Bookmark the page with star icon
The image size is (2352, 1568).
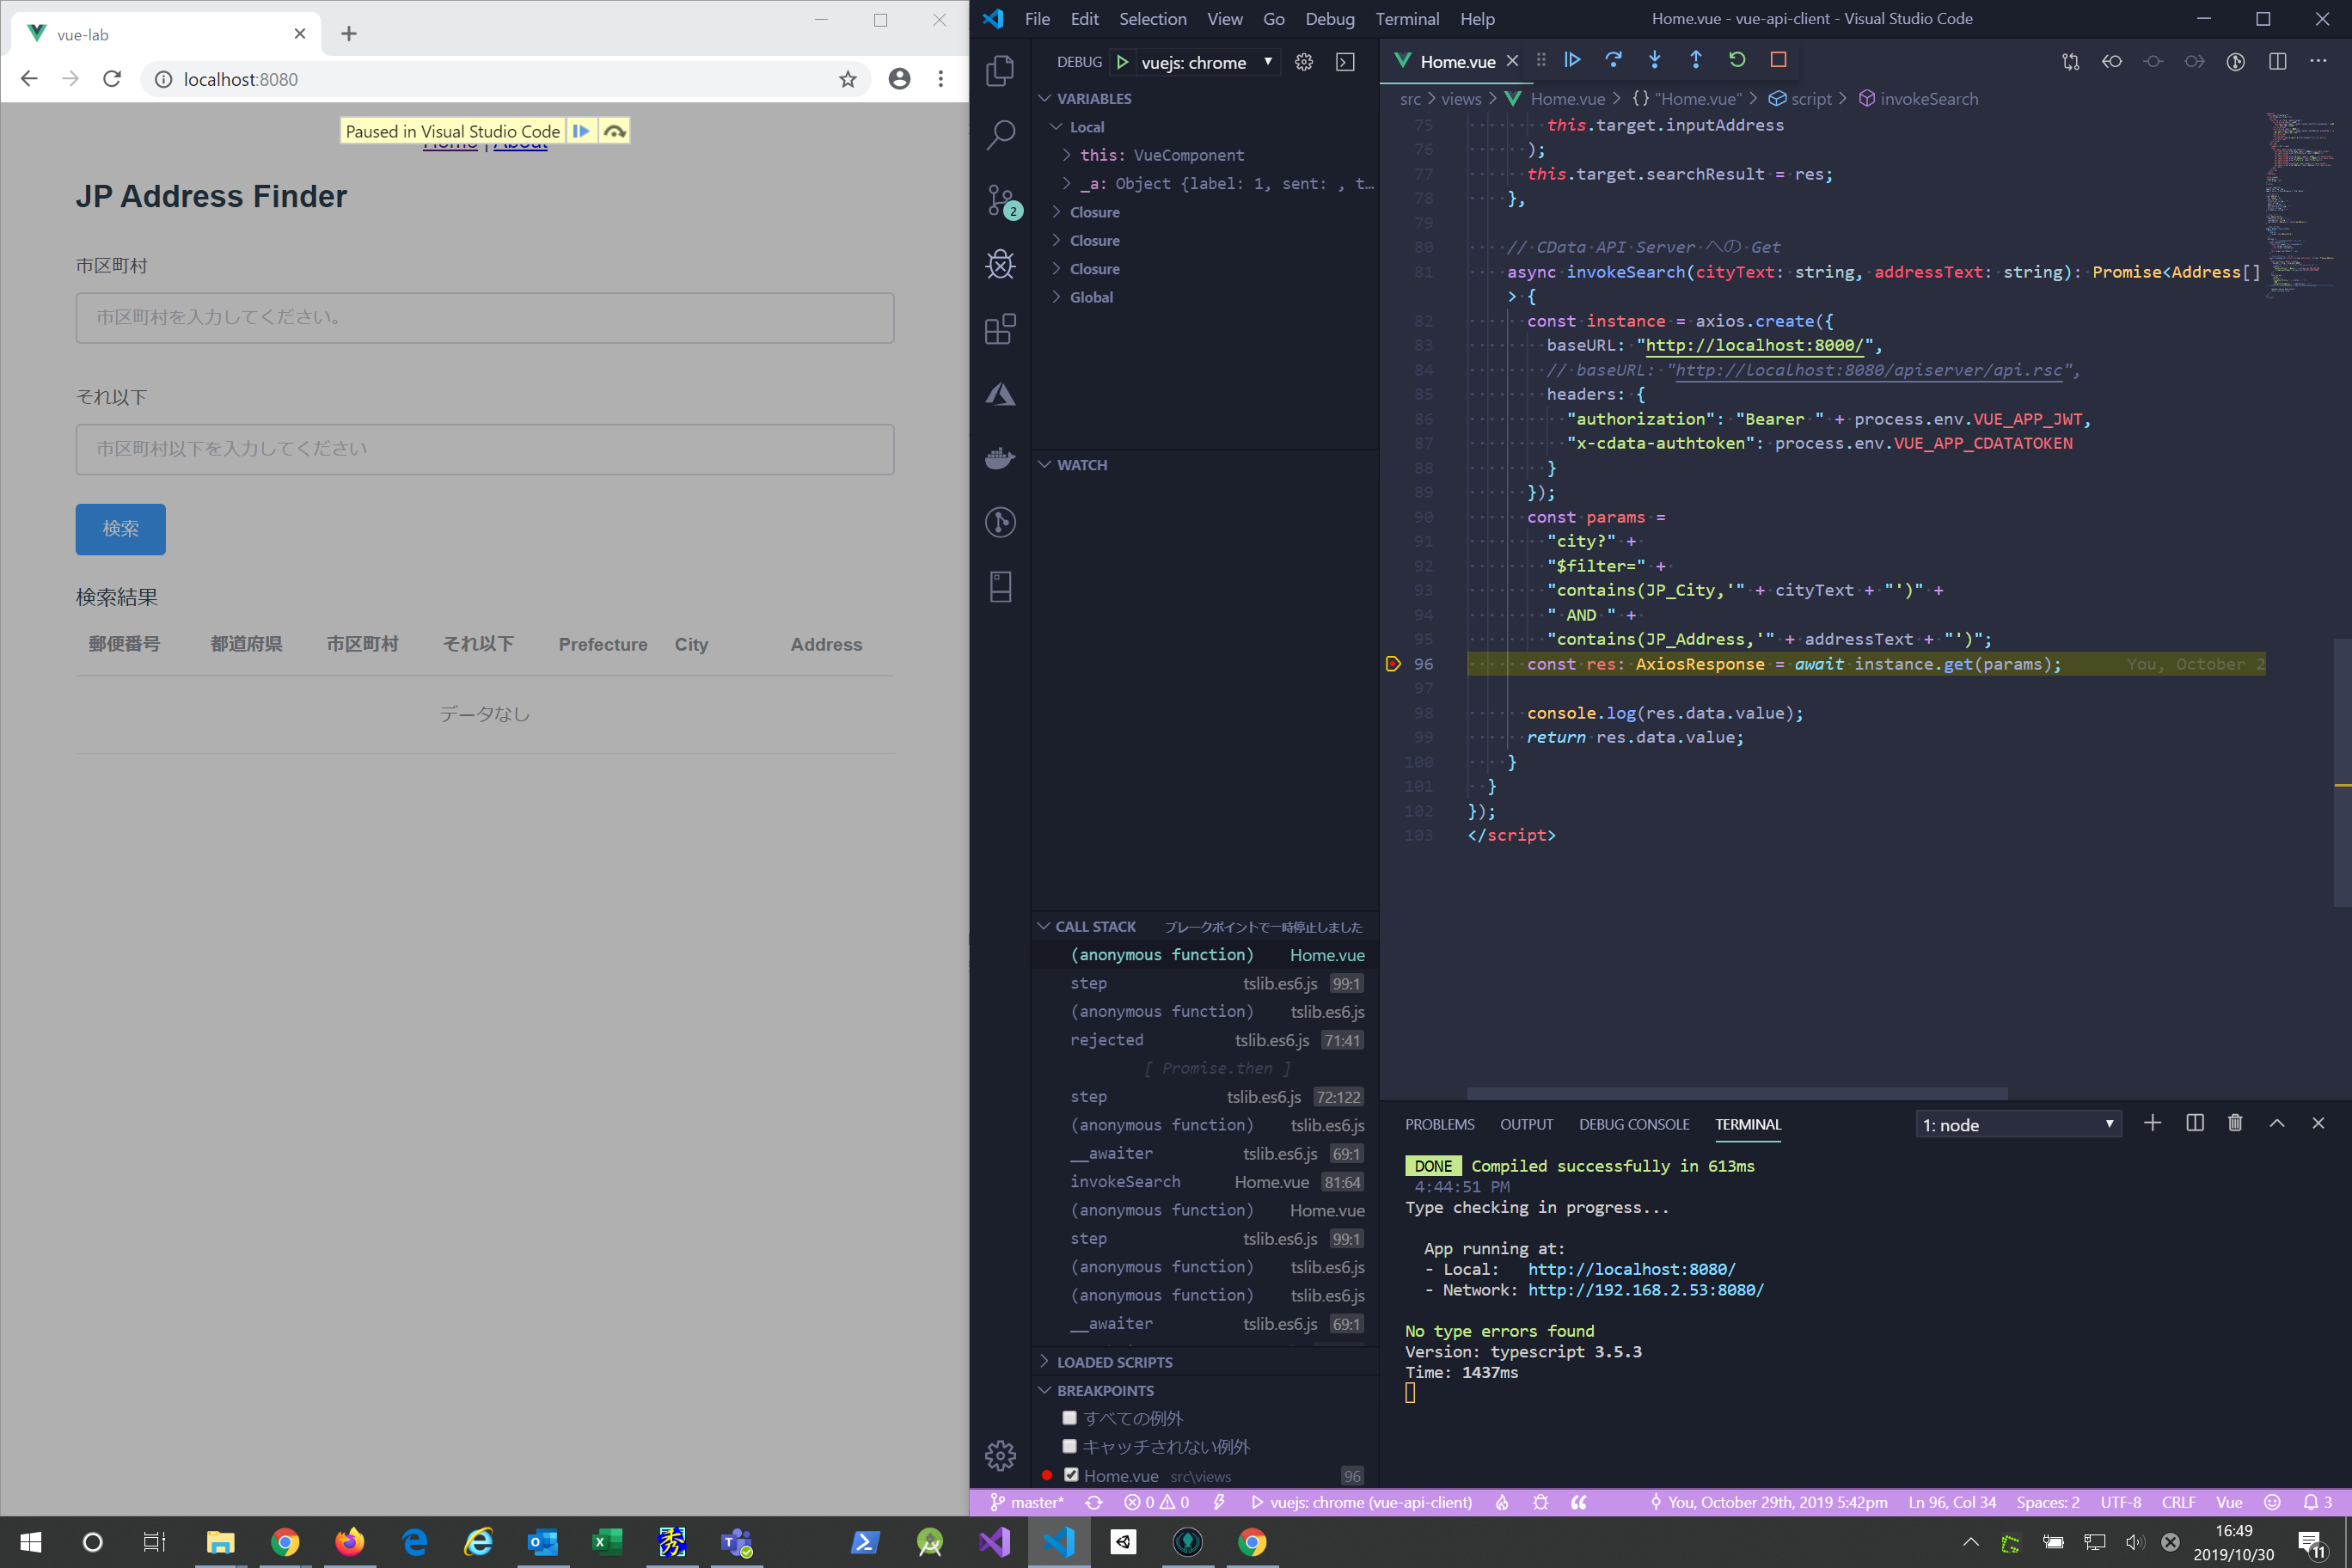coord(848,79)
